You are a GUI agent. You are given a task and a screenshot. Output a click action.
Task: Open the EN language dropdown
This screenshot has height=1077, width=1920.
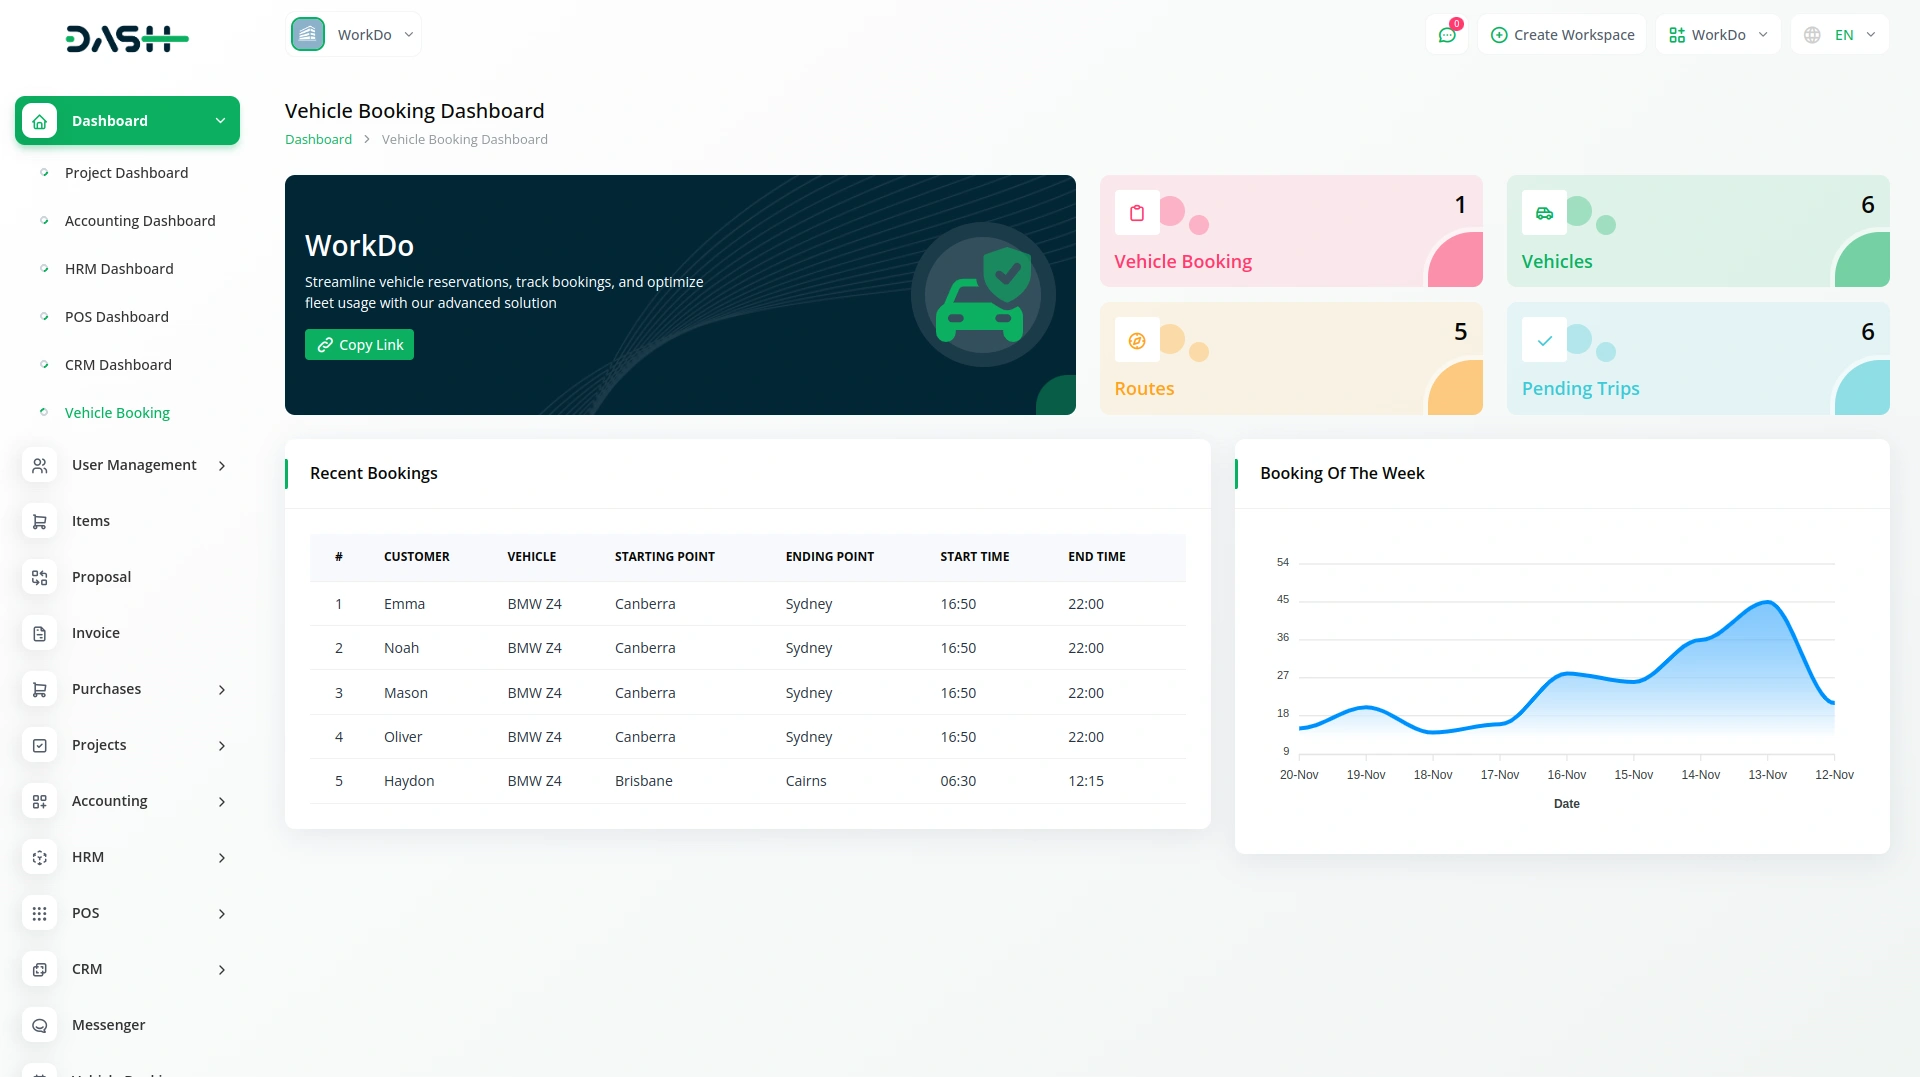(x=1840, y=35)
